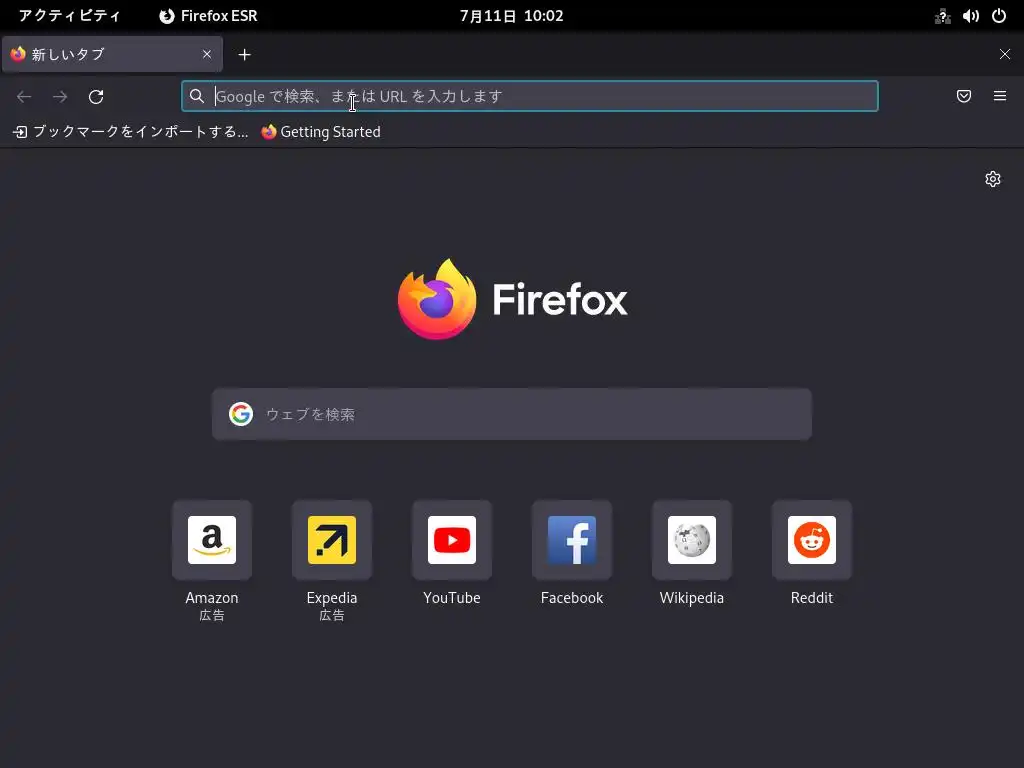Open the Expedia shortcut tile

(332, 540)
